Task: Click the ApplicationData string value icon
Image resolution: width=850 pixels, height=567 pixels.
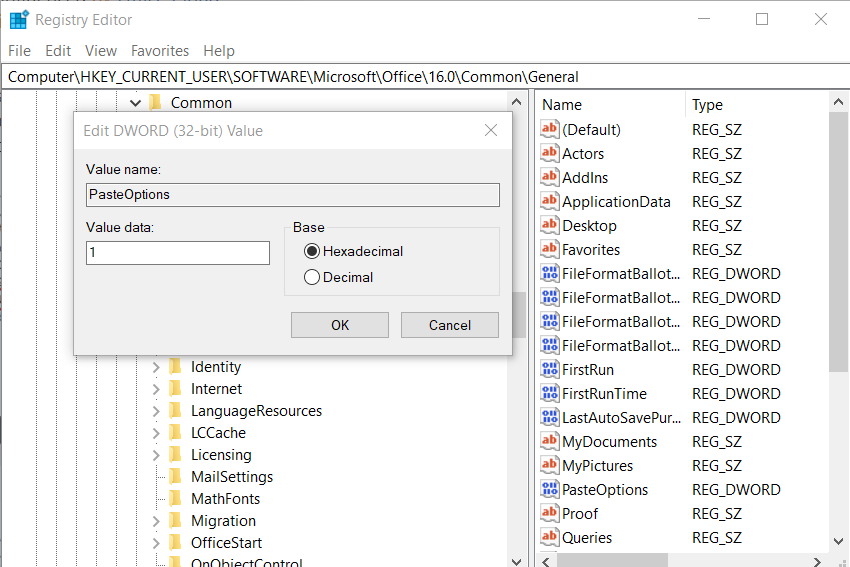Action: [549, 201]
